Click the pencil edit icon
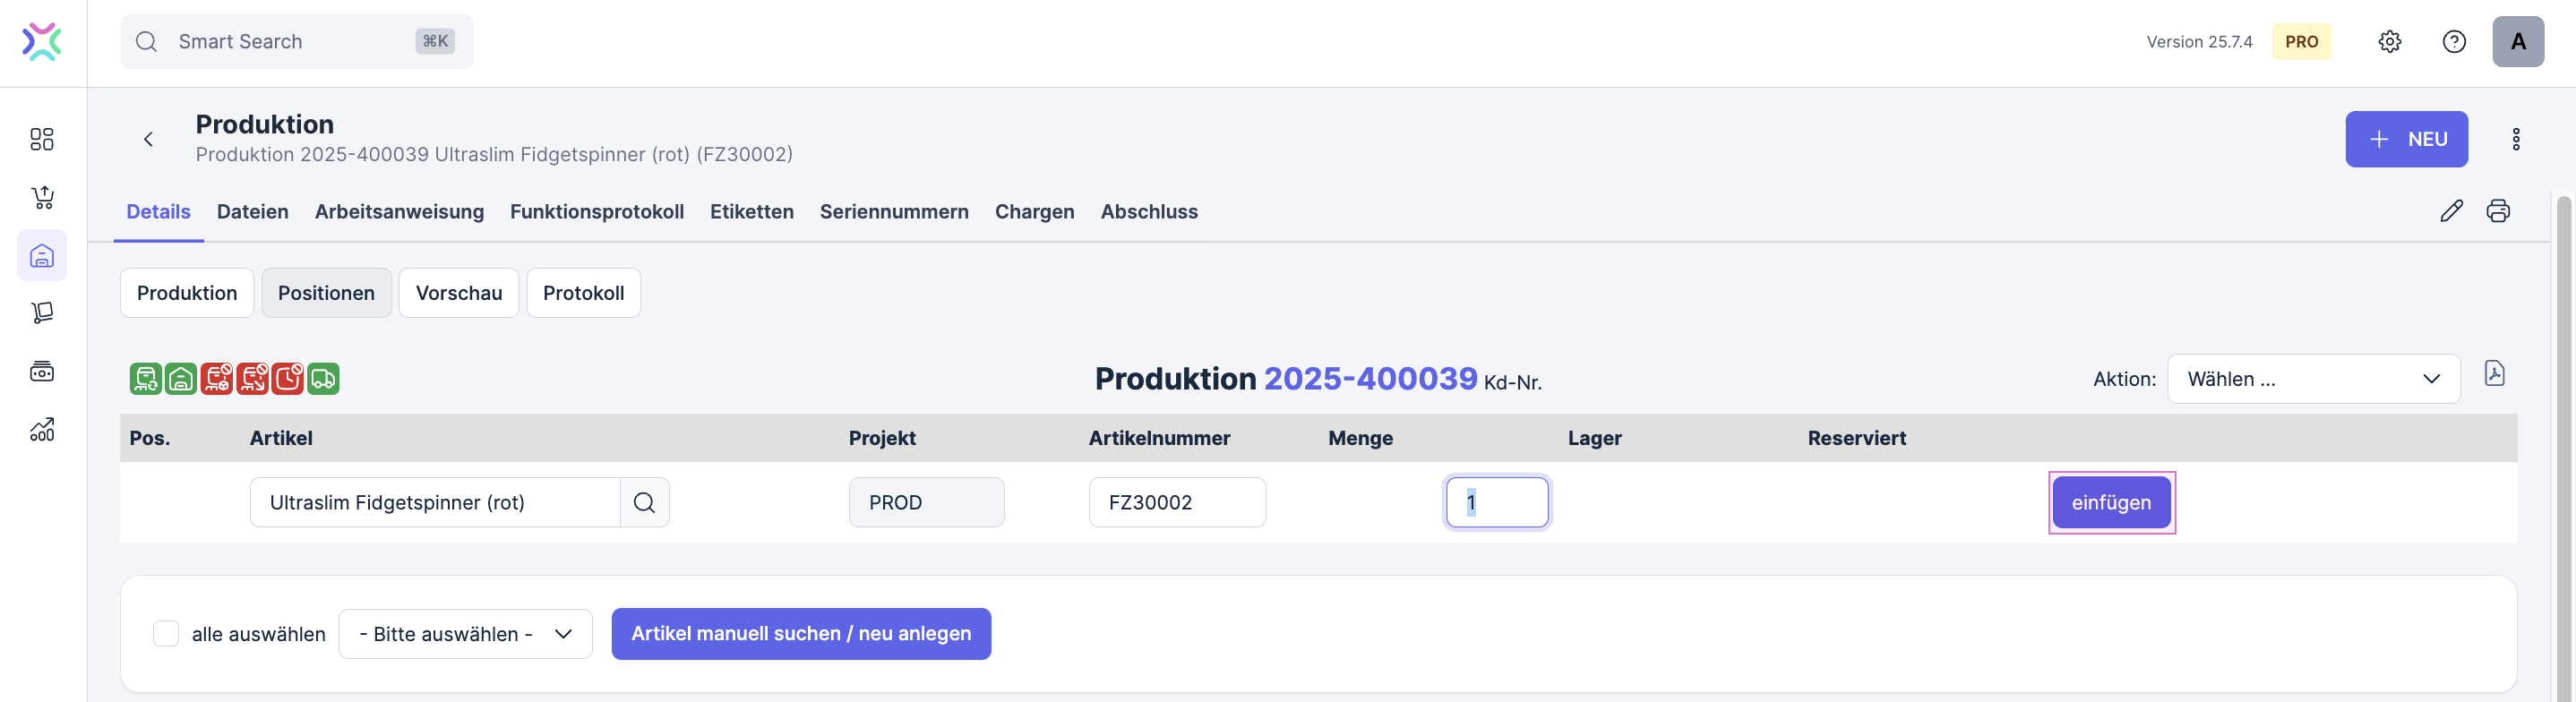 (x=2450, y=211)
